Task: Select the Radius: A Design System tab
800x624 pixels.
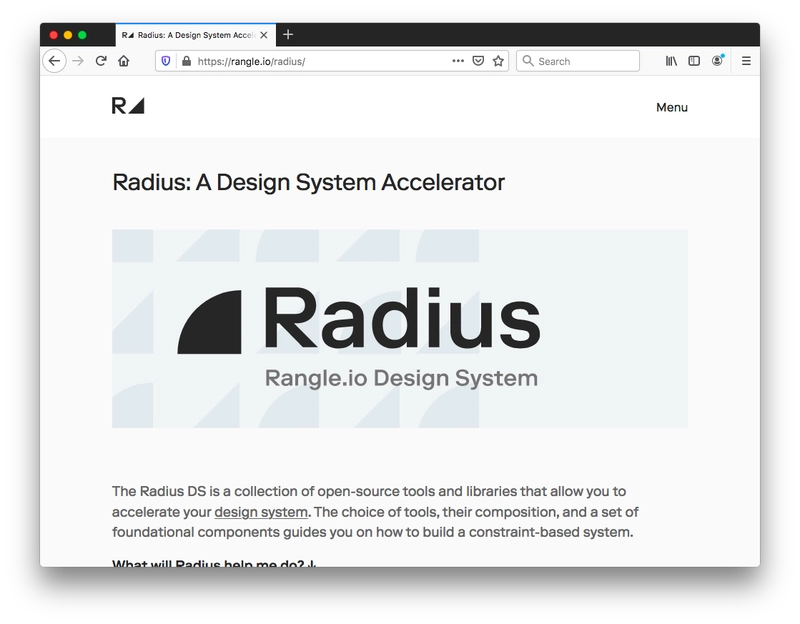Action: pyautogui.click(x=196, y=35)
